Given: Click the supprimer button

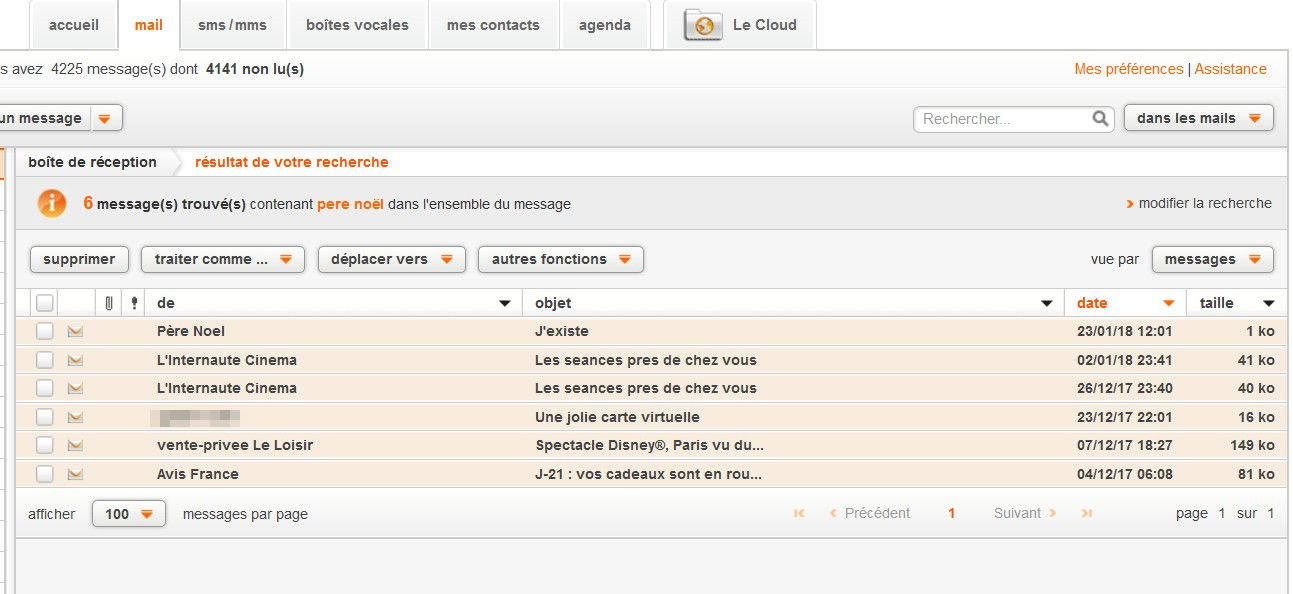Looking at the screenshot, I should [80, 259].
